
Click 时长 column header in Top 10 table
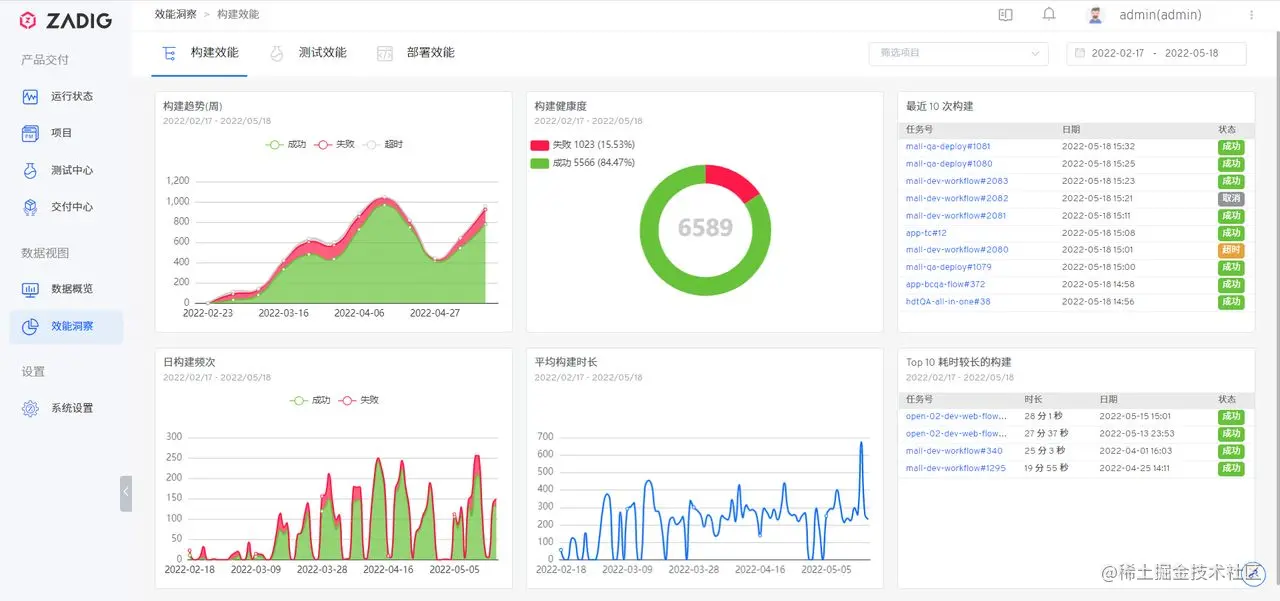tap(1033, 399)
